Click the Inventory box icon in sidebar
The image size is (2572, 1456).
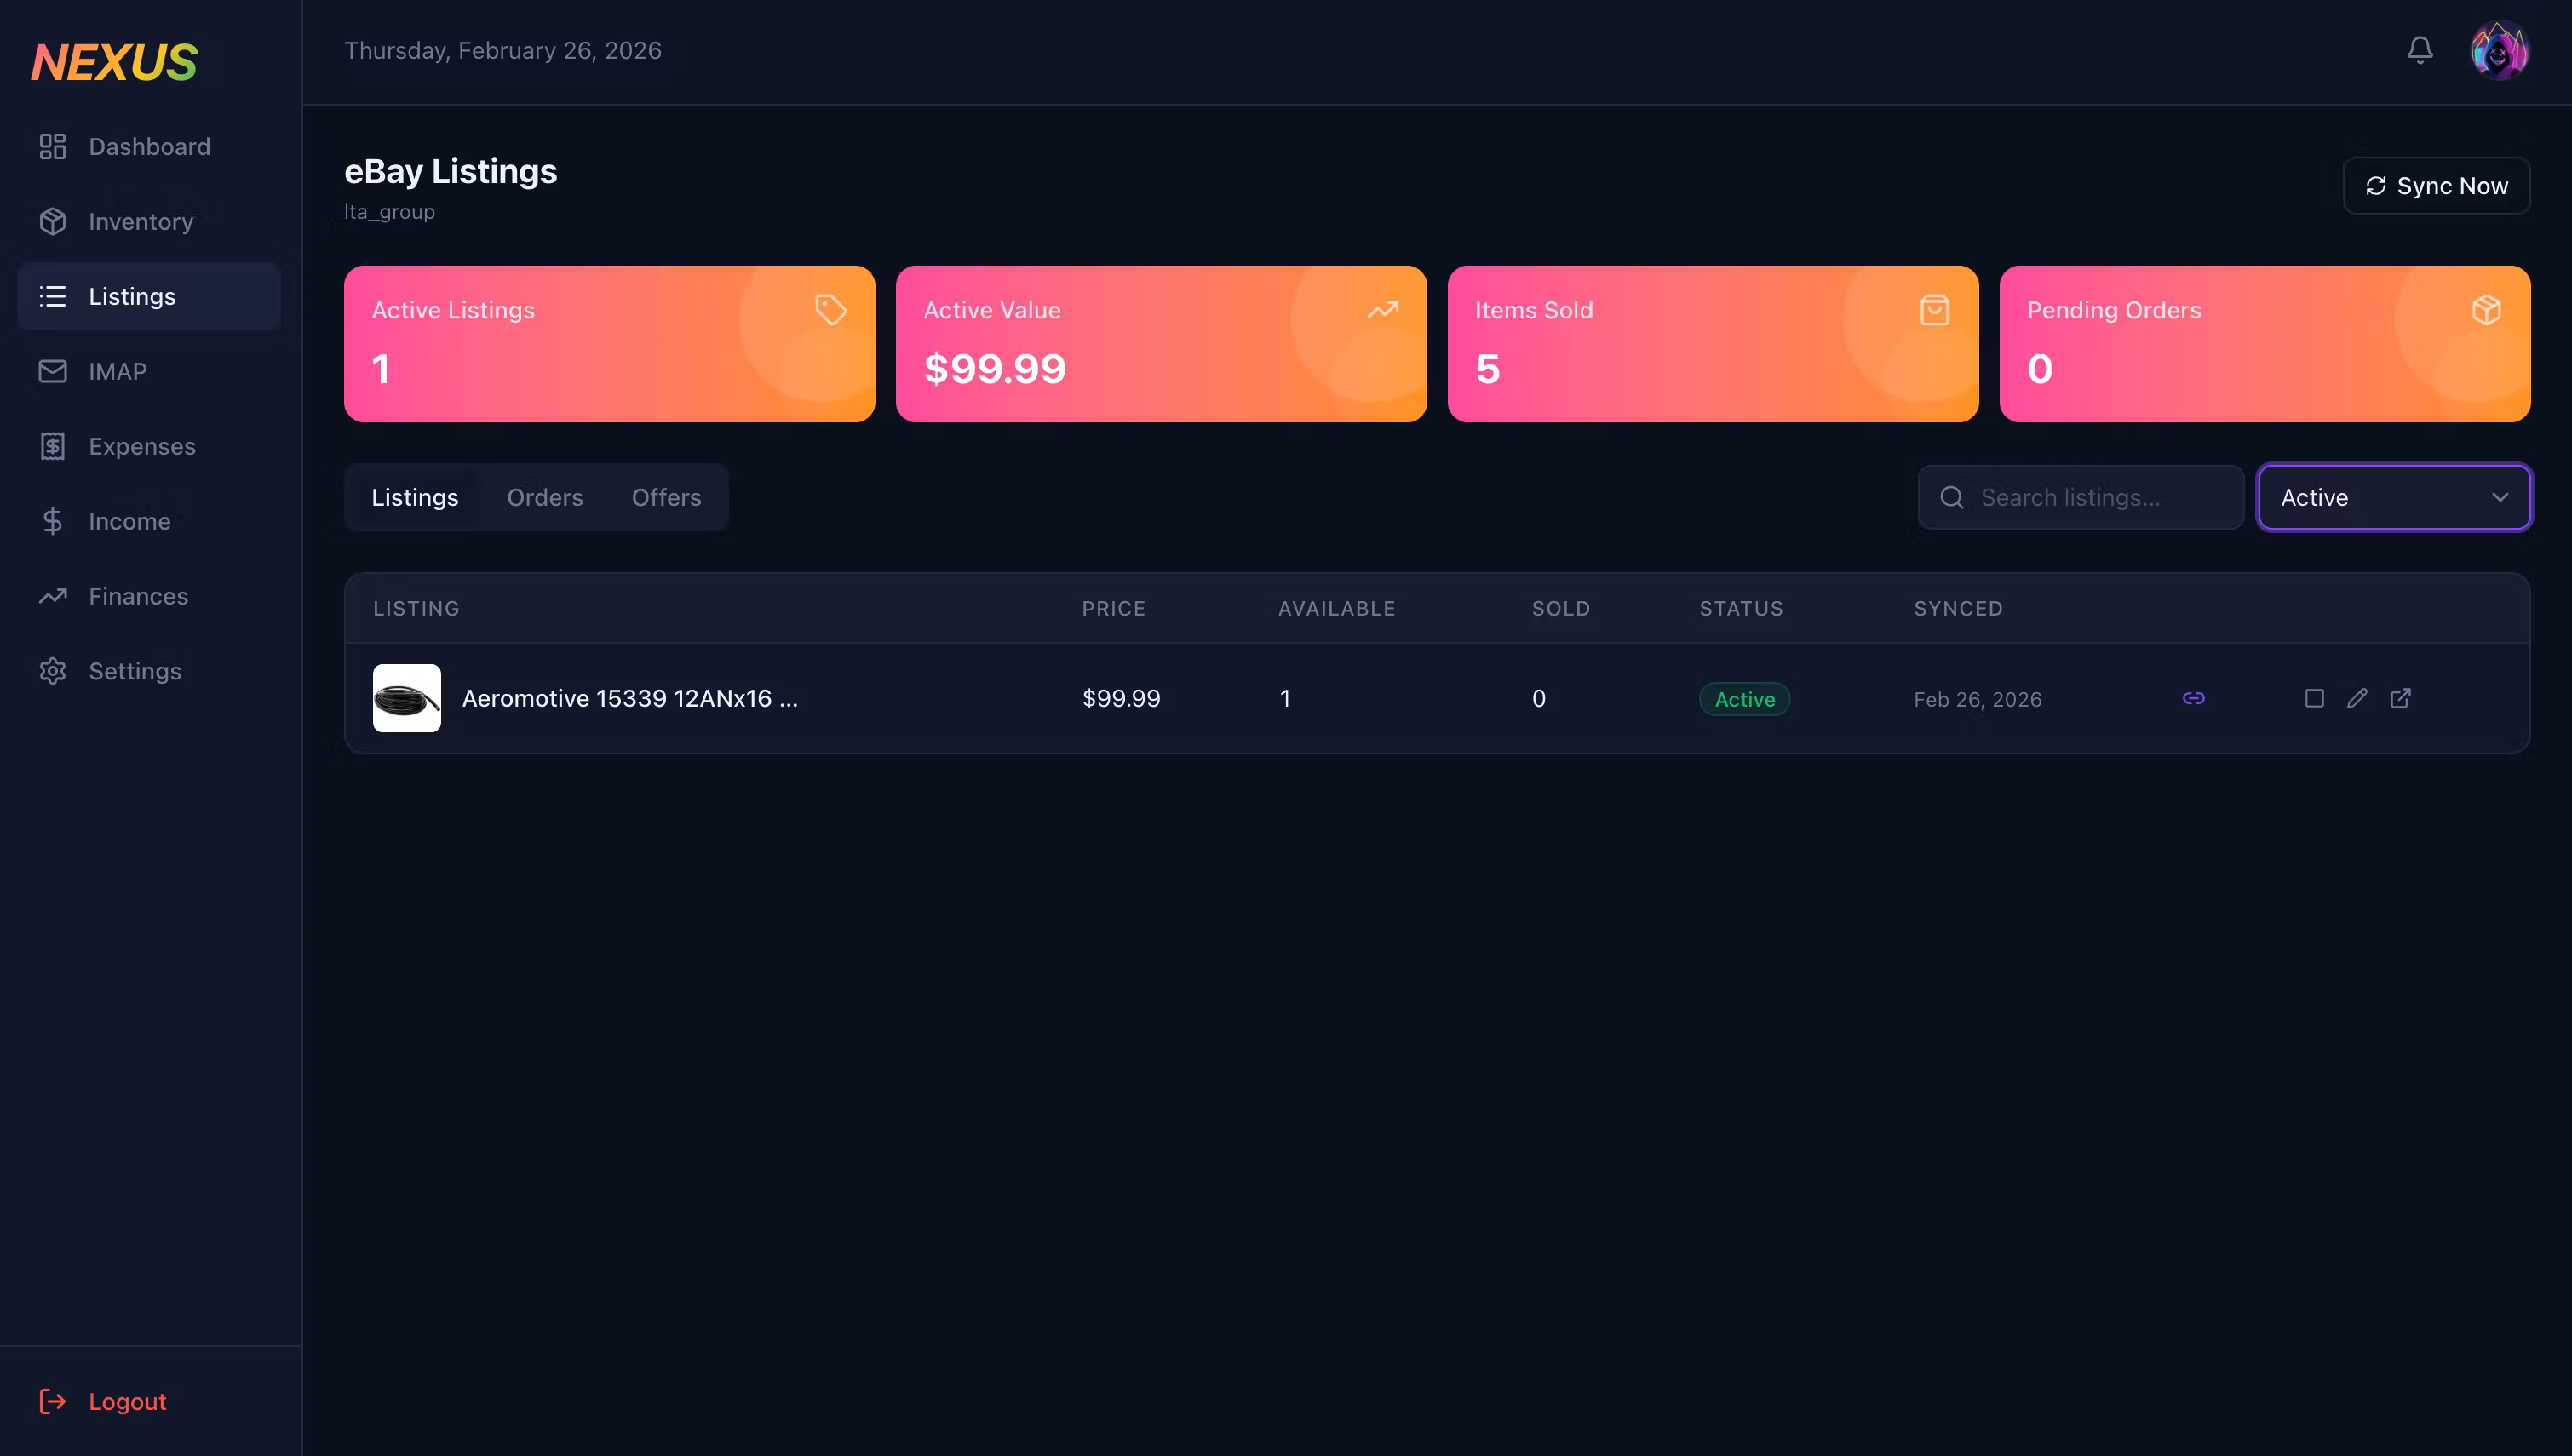52,222
